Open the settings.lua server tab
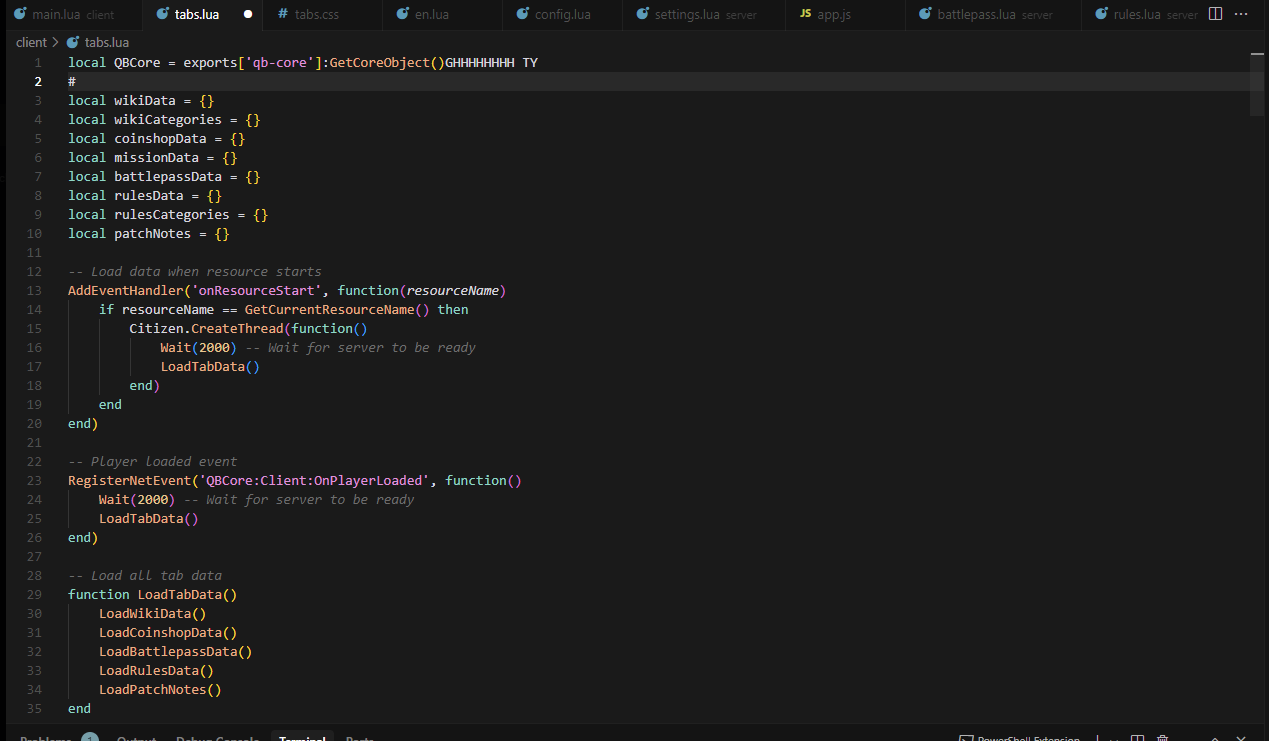Screen dimensions: 1269x741 (705, 14)
